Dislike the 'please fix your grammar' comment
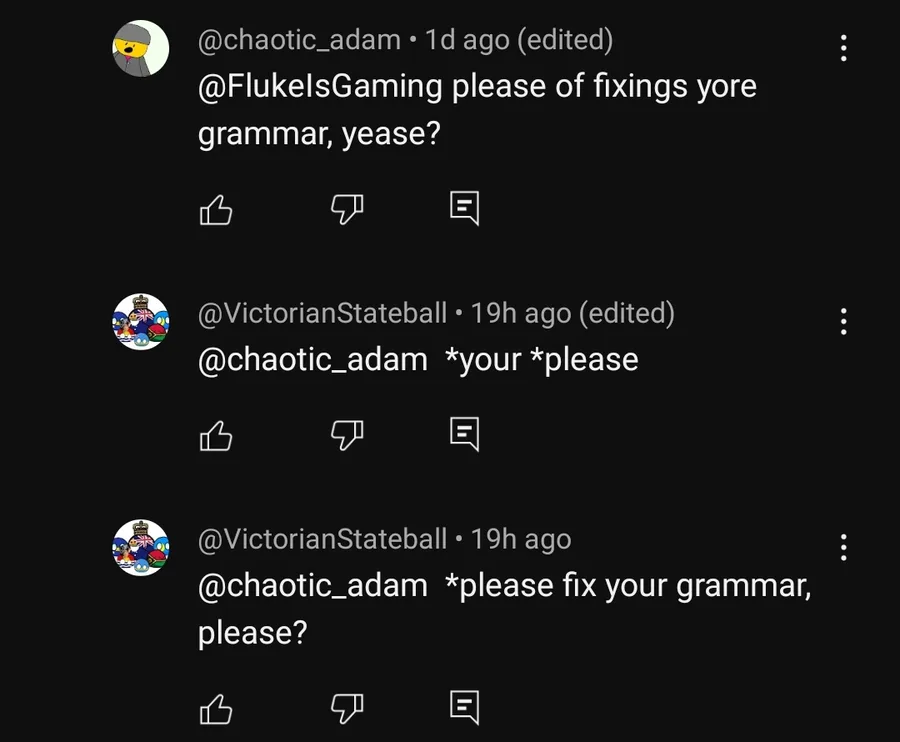Screen dimensions: 900x742 pyautogui.click(x=346, y=708)
